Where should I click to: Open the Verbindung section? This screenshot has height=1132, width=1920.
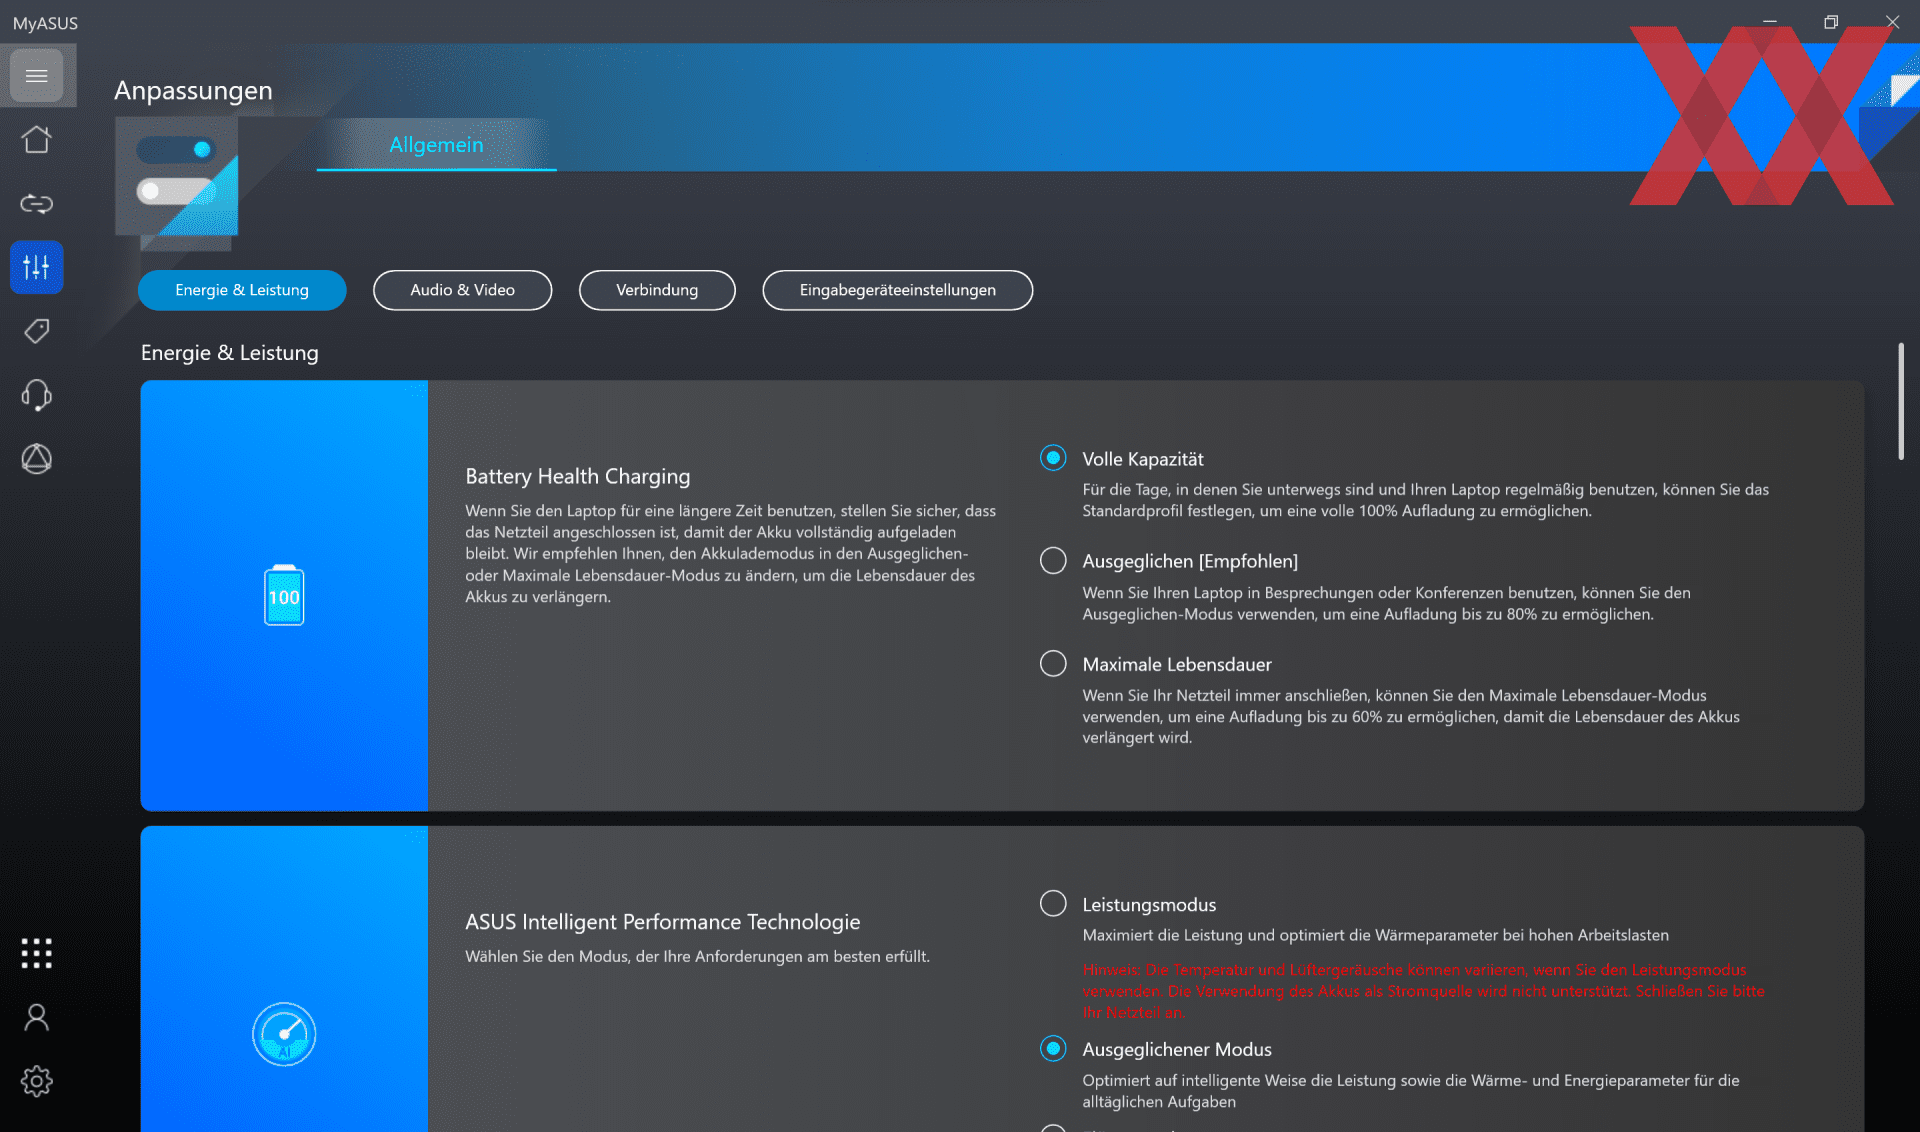point(657,290)
